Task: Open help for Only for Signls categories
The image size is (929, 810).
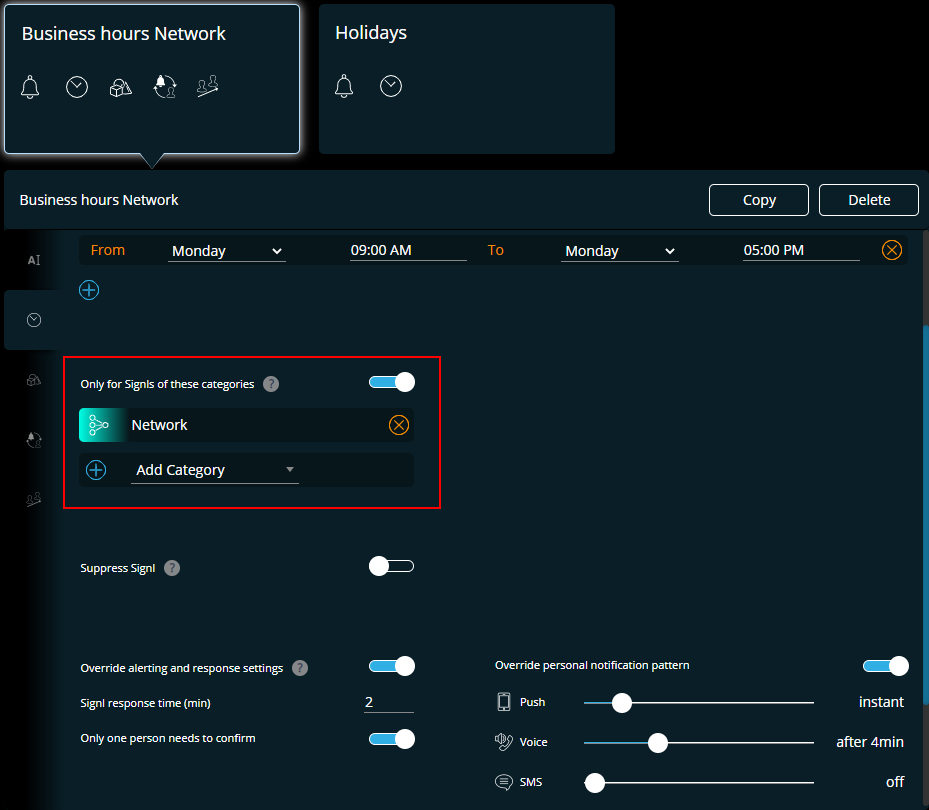Action: pyautogui.click(x=271, y=384)
